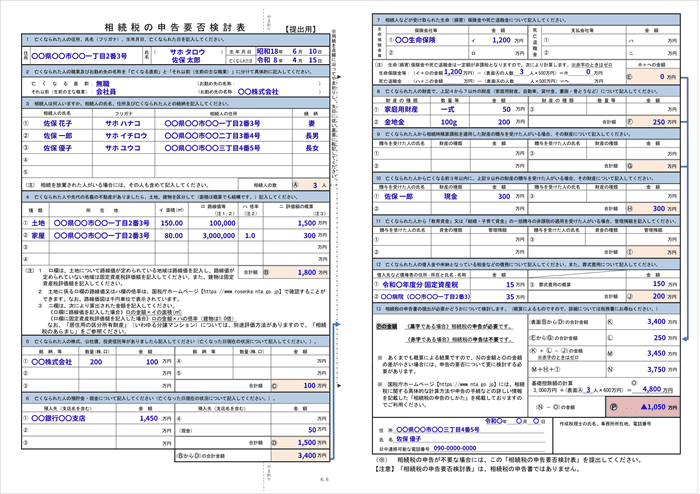Select the heir count cell Ⓐ 3人
700x494 pixels.
310,185
